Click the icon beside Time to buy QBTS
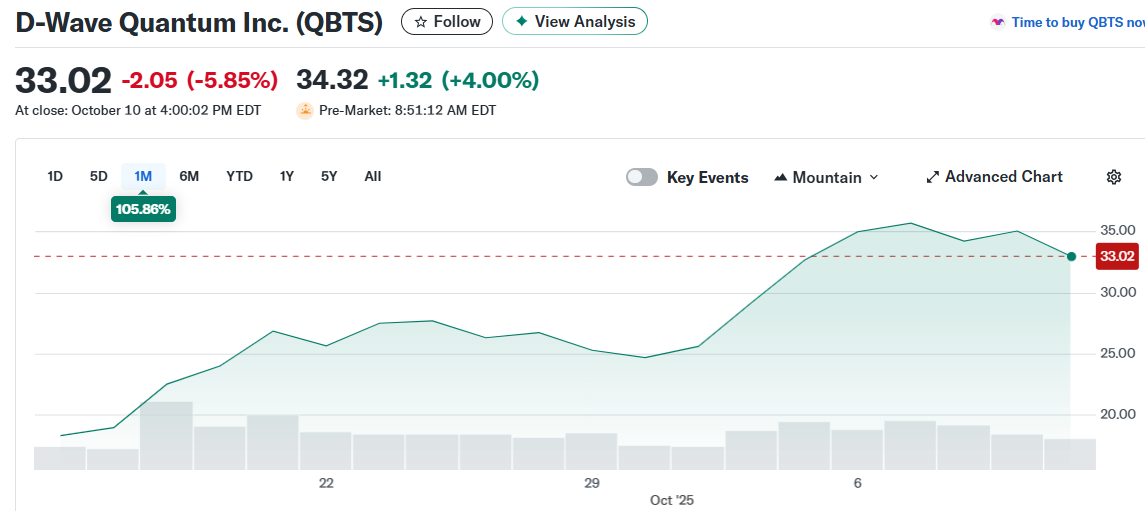The height and width of the screenshot is (511, 1145). click(x=997, y=22)
